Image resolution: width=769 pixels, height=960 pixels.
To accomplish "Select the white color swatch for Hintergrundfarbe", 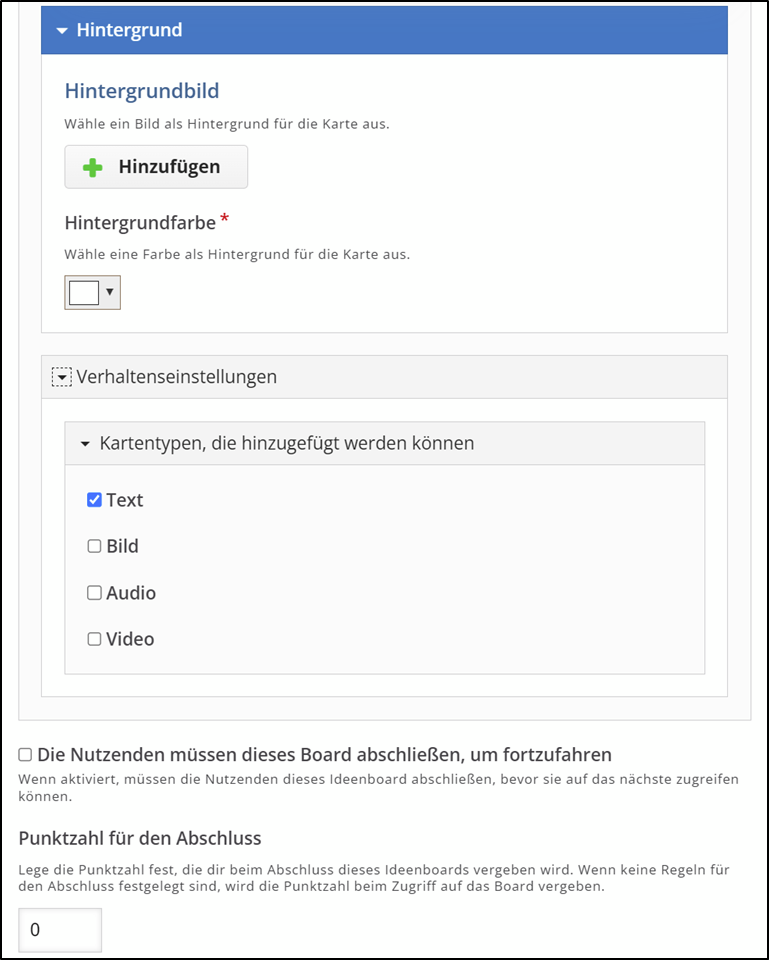I will click(x=84, y=292).
